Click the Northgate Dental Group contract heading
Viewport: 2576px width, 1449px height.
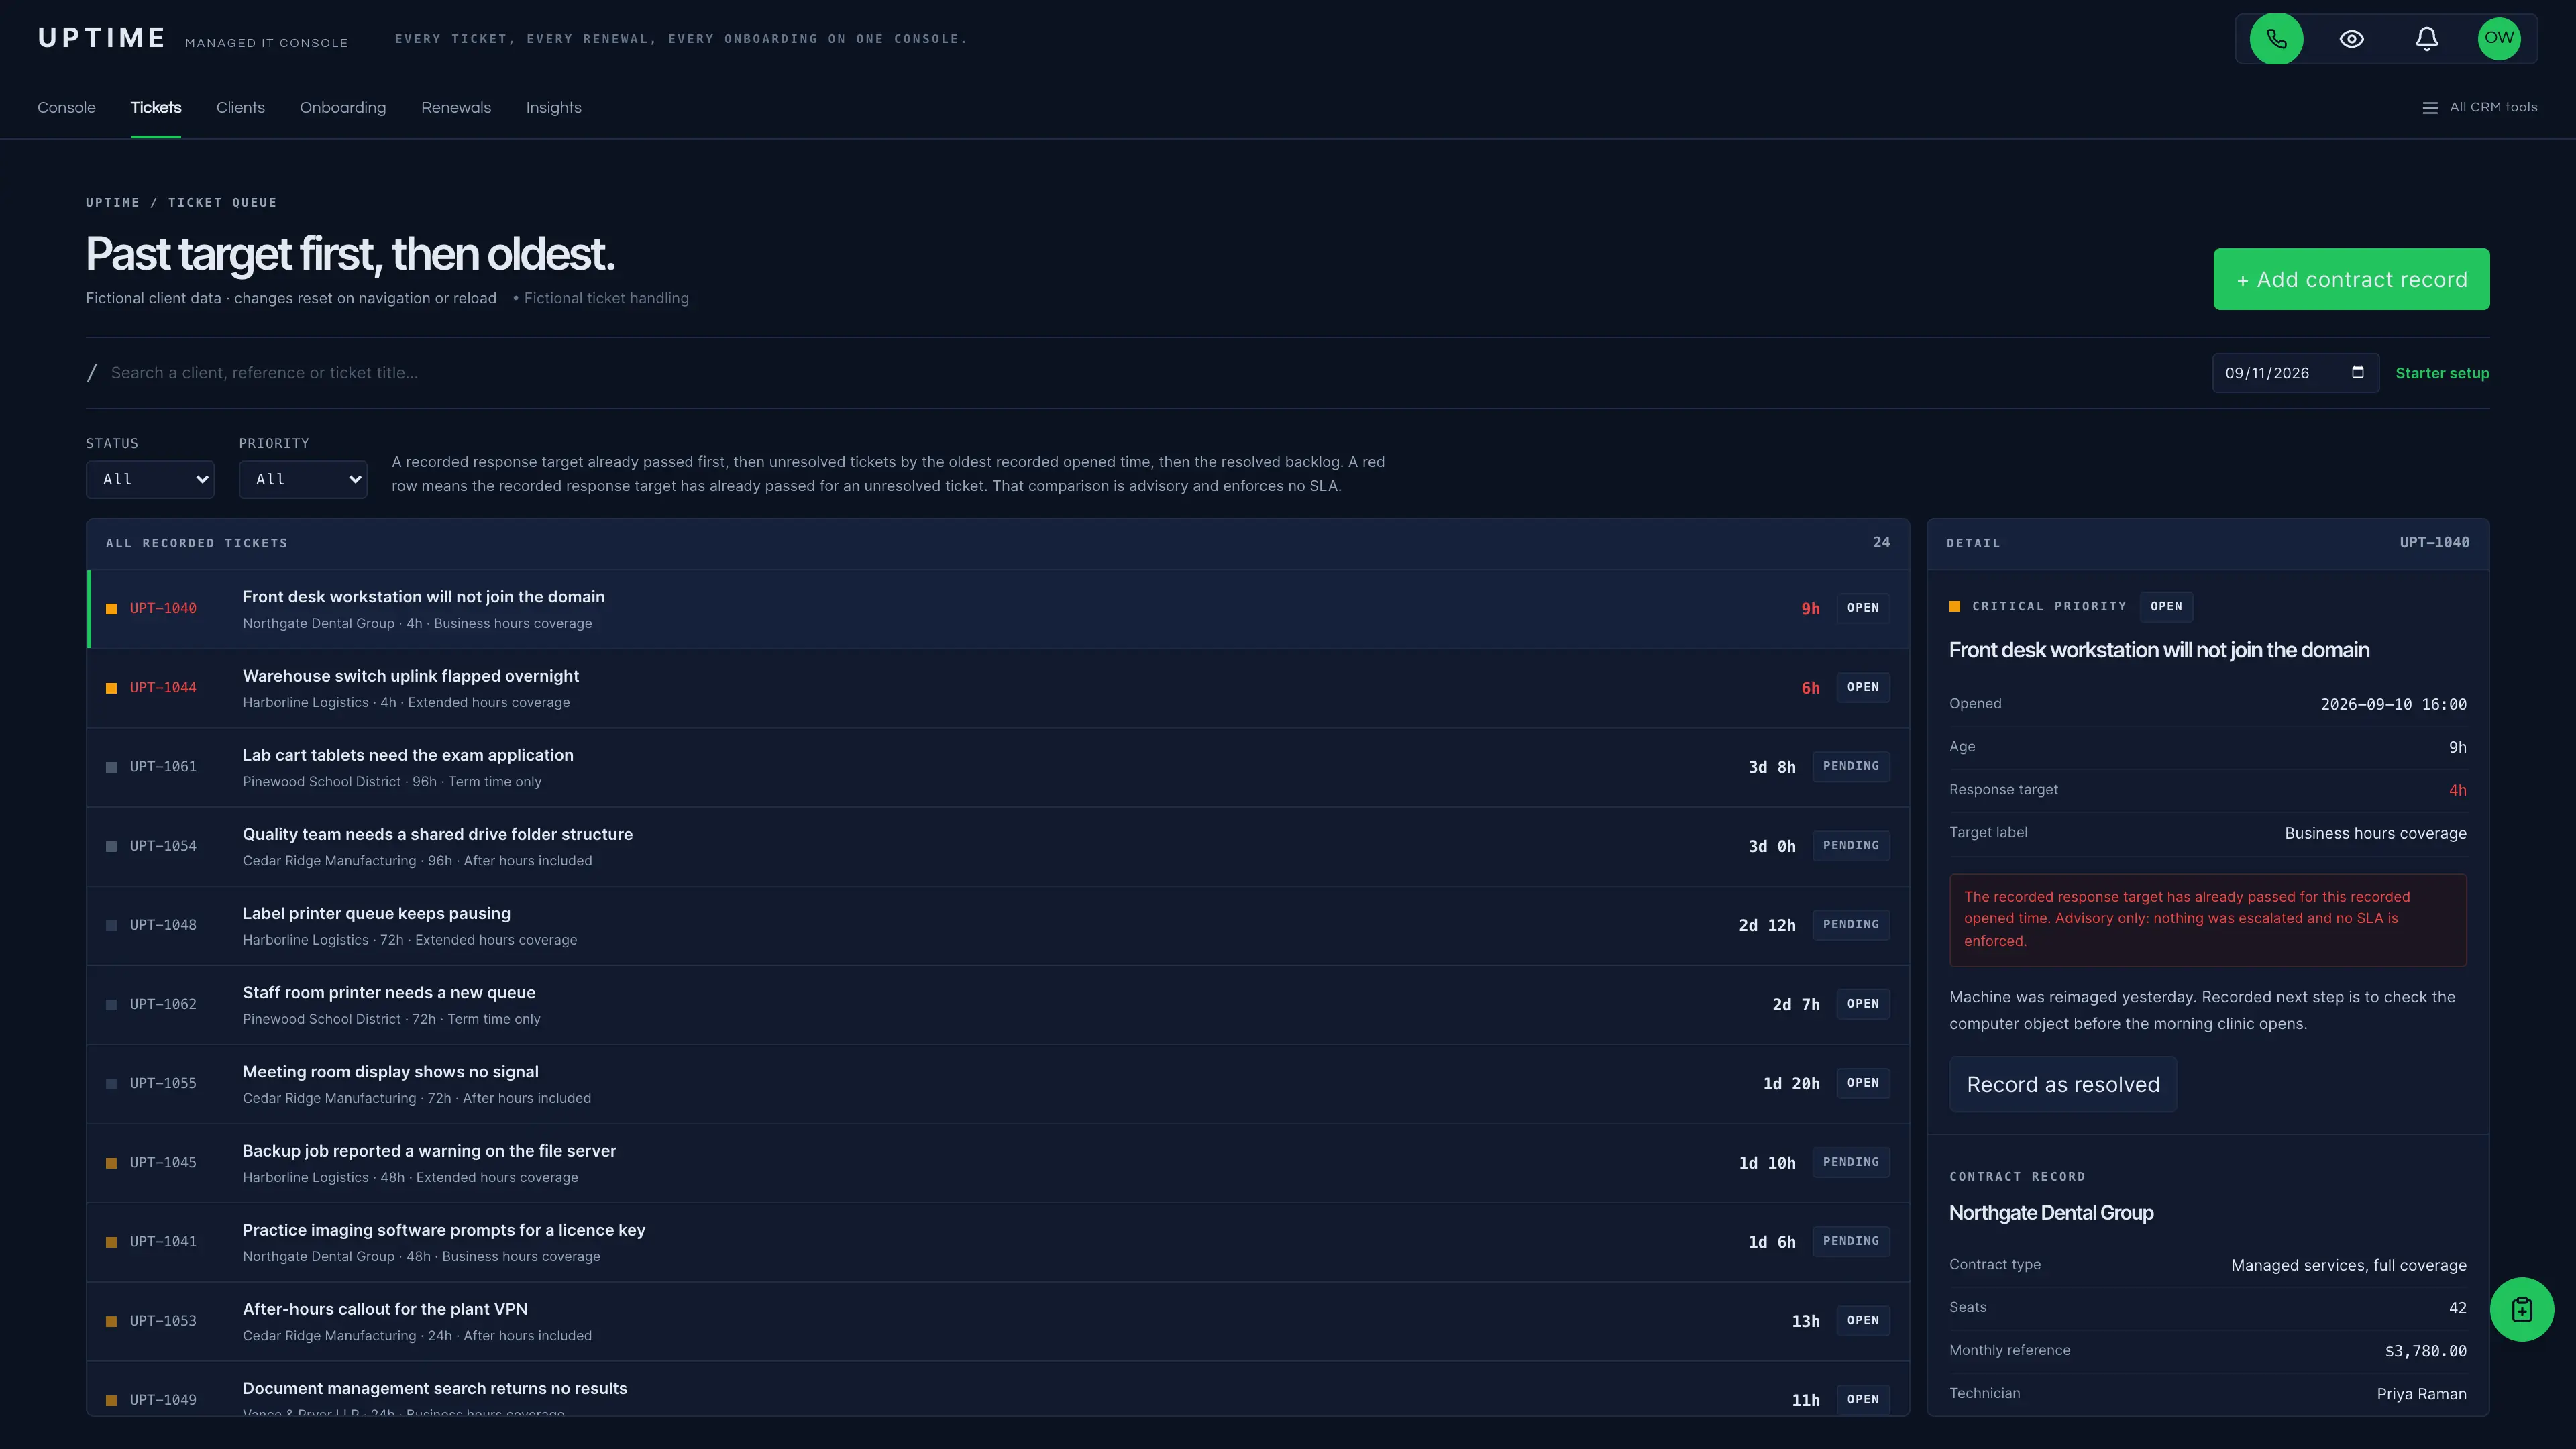pyautogui.click(x=2051, y=1212)
